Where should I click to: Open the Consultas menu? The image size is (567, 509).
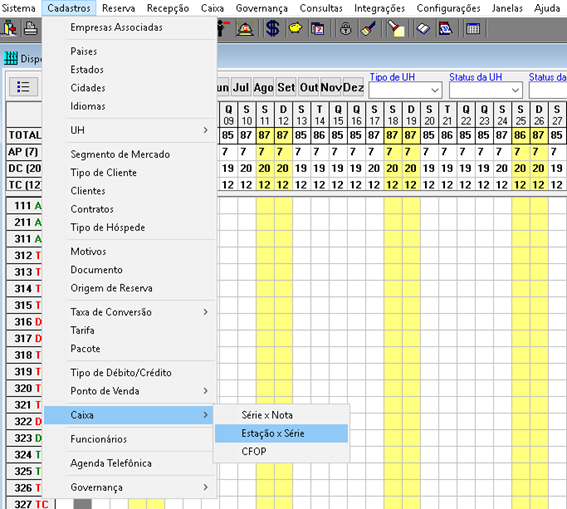pyautogui.click(x=321, y=8)
